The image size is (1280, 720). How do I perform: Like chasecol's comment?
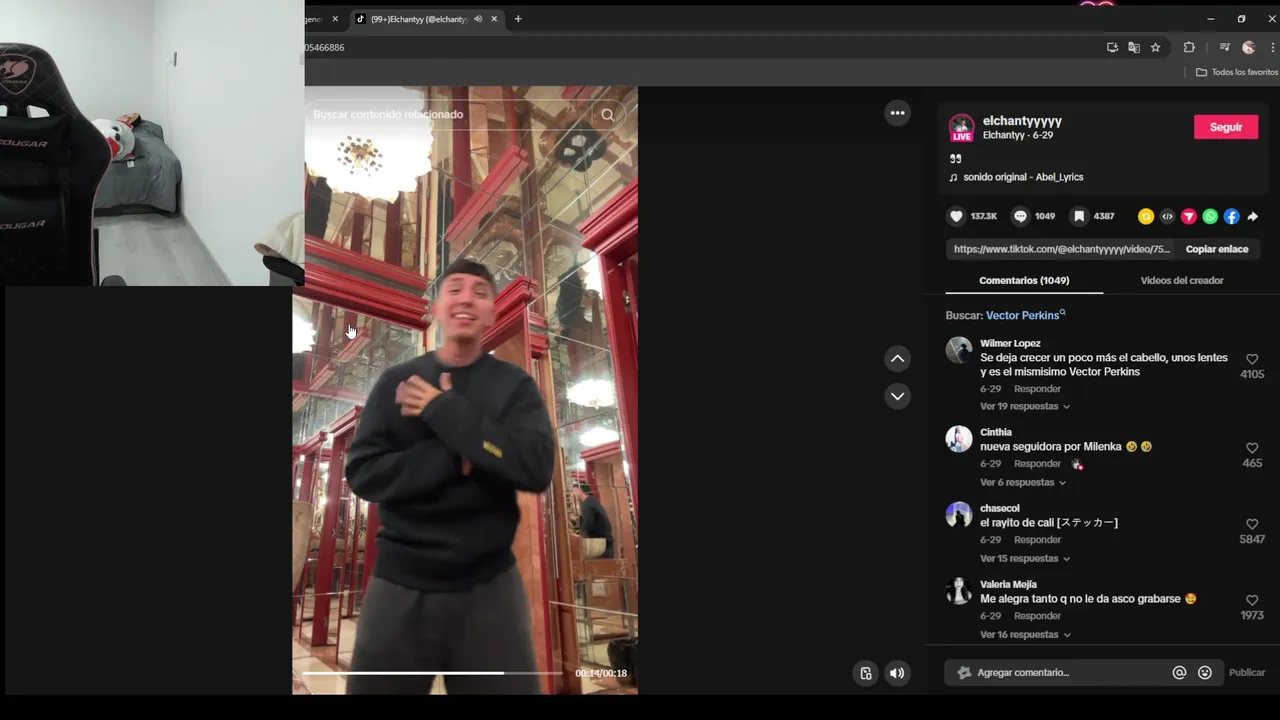point(1252,524)
